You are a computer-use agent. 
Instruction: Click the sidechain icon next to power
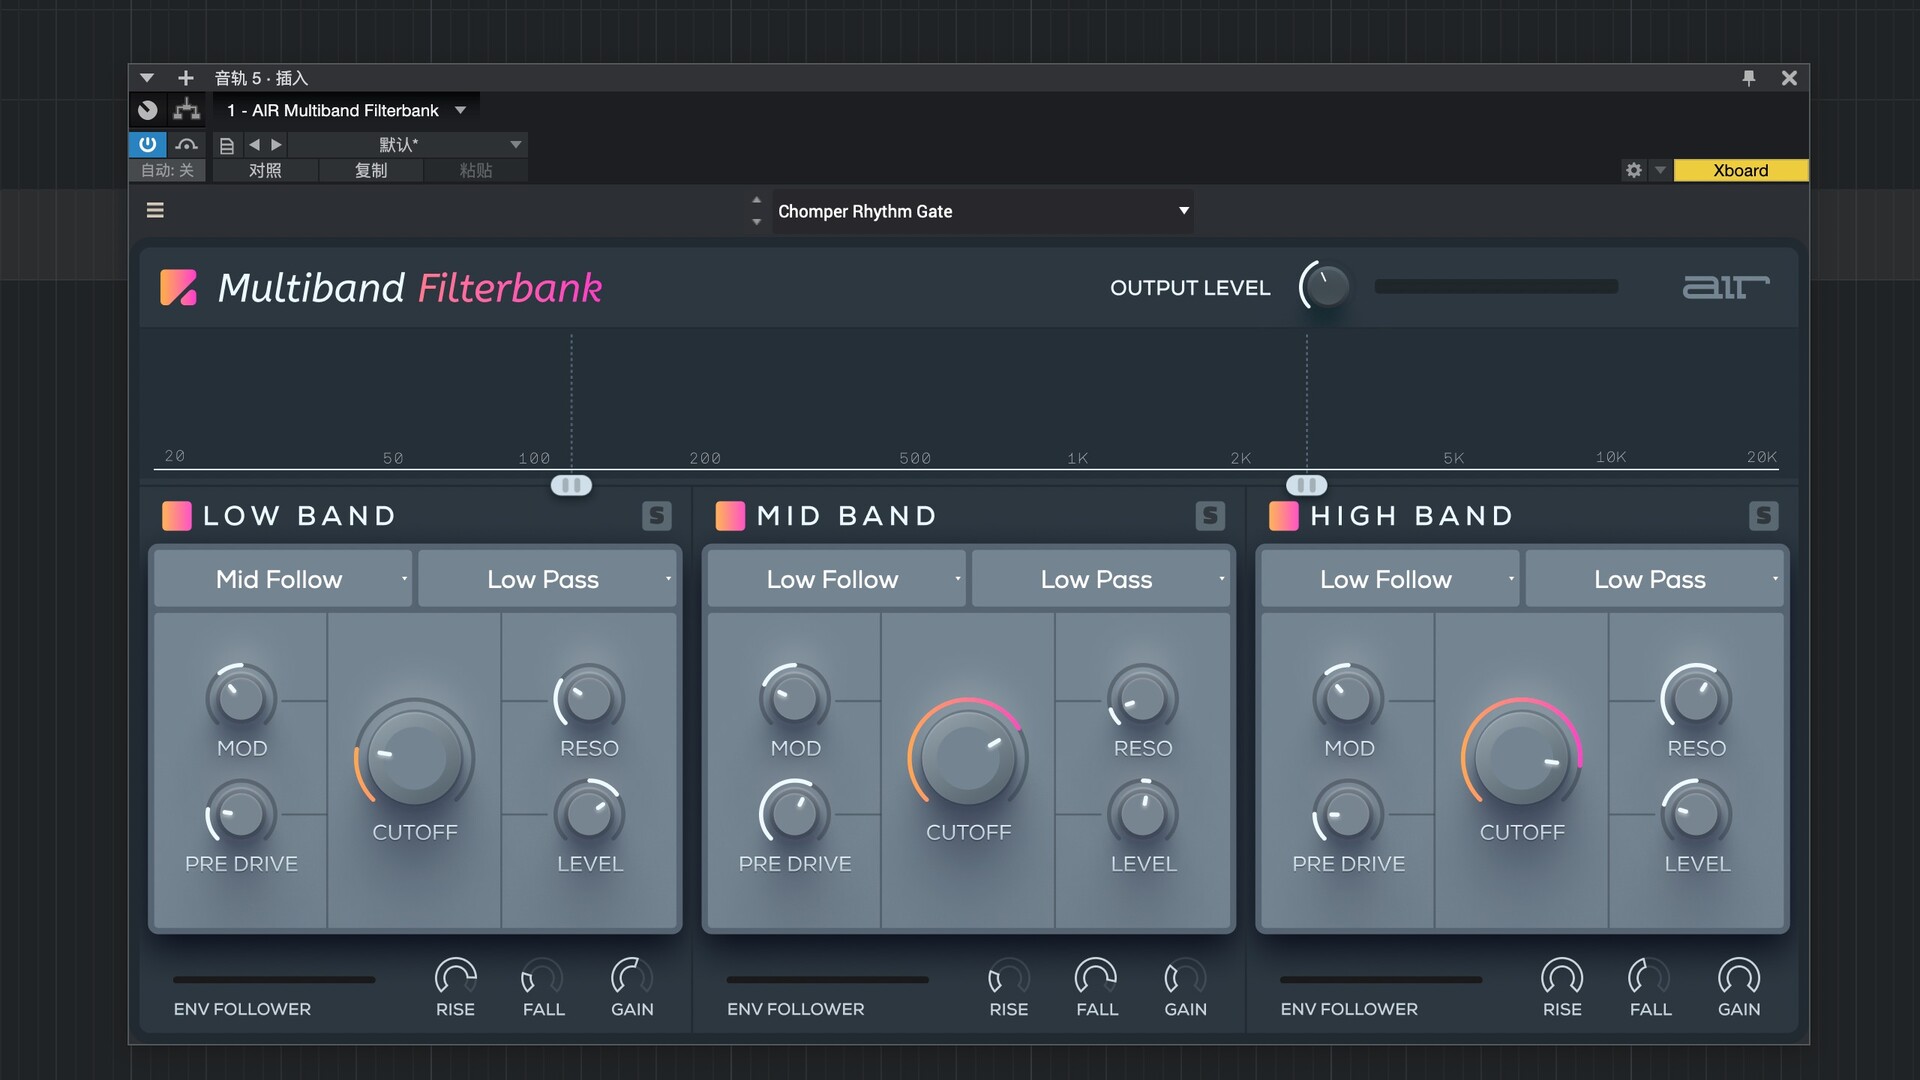click(186, 144)
